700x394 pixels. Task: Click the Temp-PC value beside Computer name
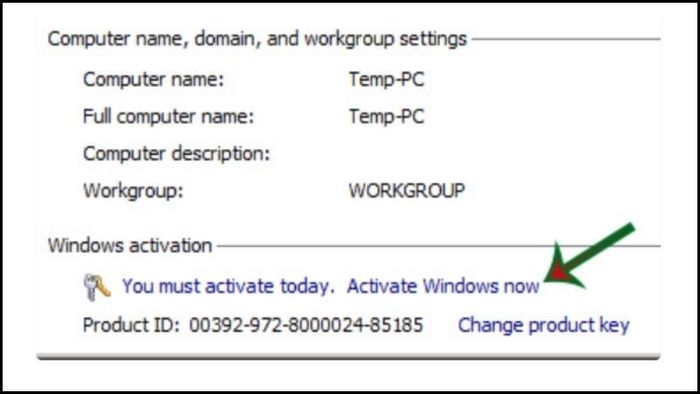[x=386, y=79]
